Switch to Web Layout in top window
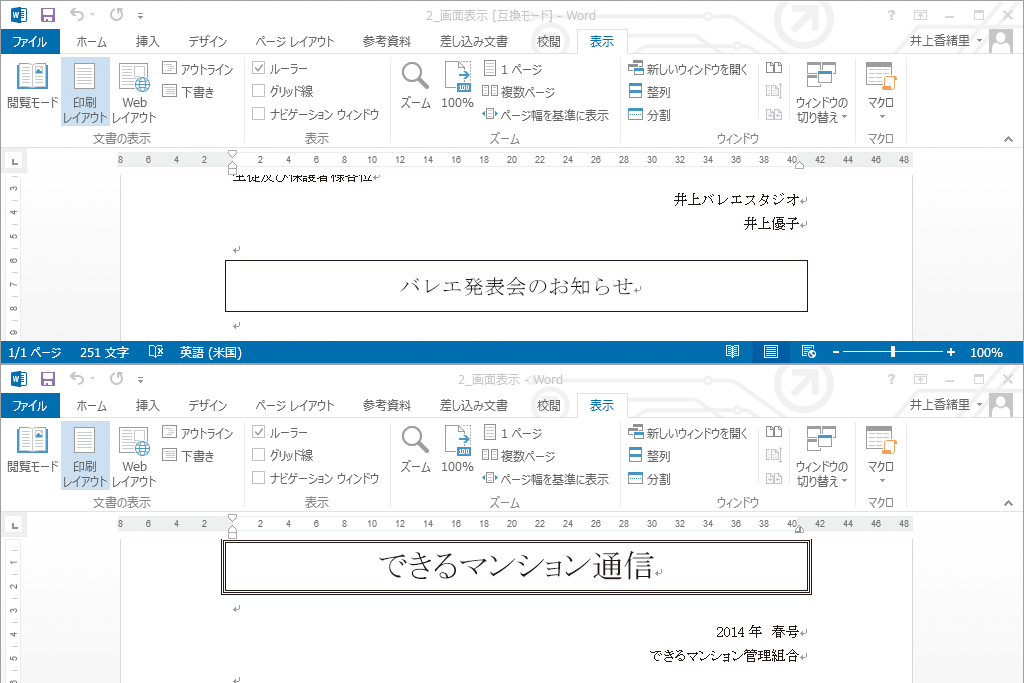1024x683 pixels. [134, 91]
